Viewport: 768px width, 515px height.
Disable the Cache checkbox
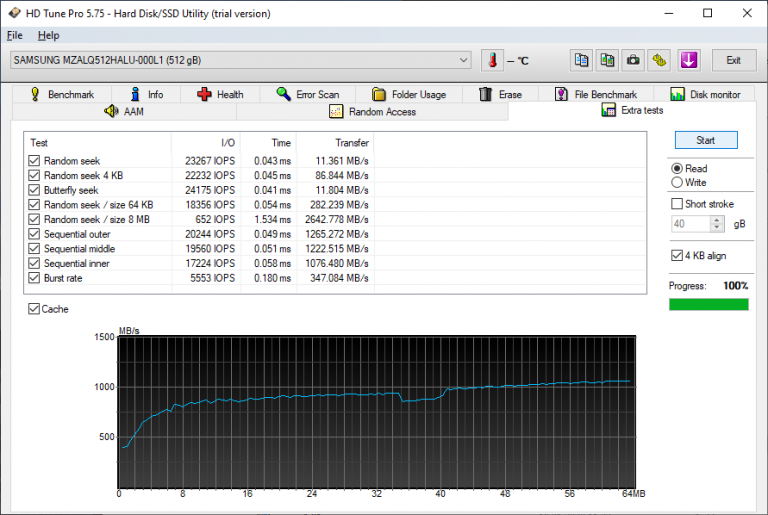tap(35, 309)
